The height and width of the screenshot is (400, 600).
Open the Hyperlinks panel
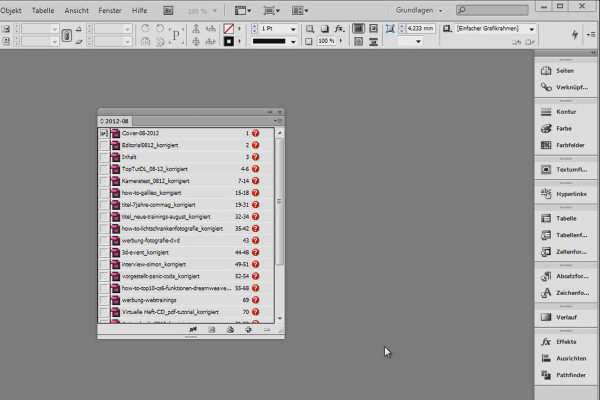[x=566, y=194]
